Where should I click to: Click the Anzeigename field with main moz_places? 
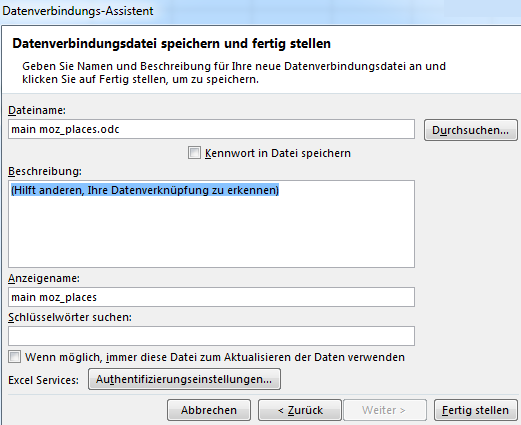point(211,297)
